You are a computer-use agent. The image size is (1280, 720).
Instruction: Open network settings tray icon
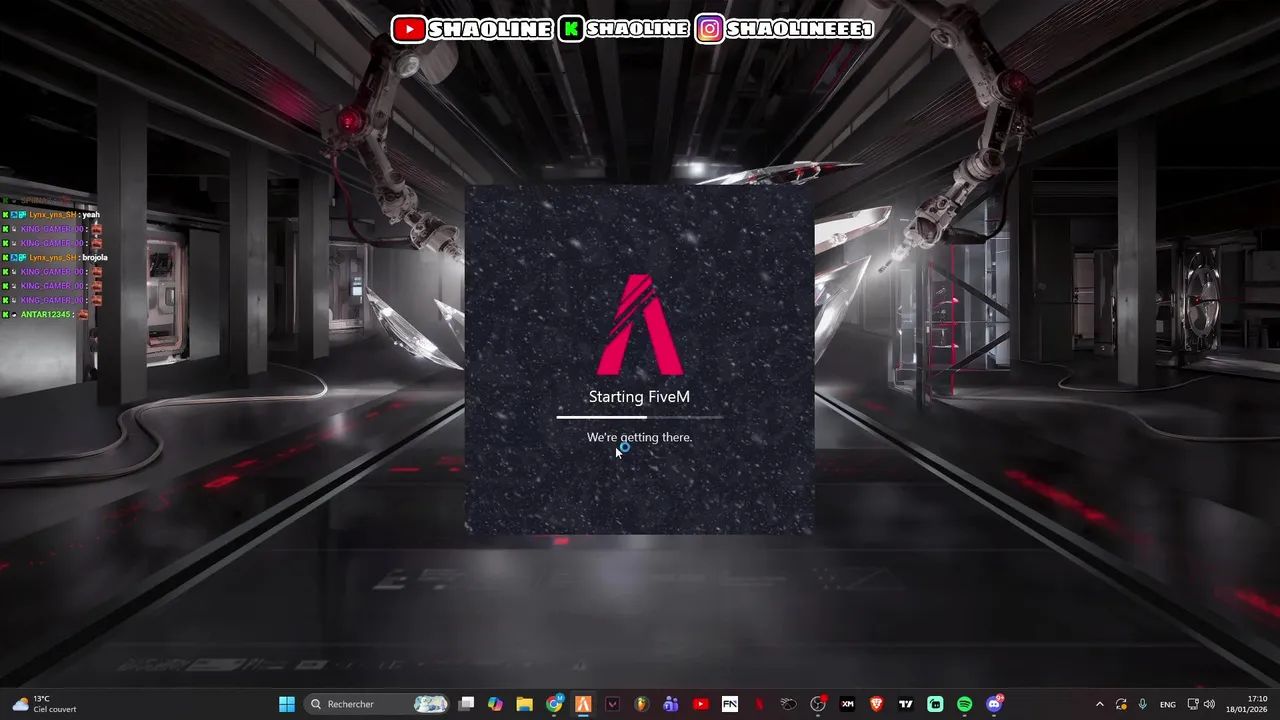[x=1193, y=704]
